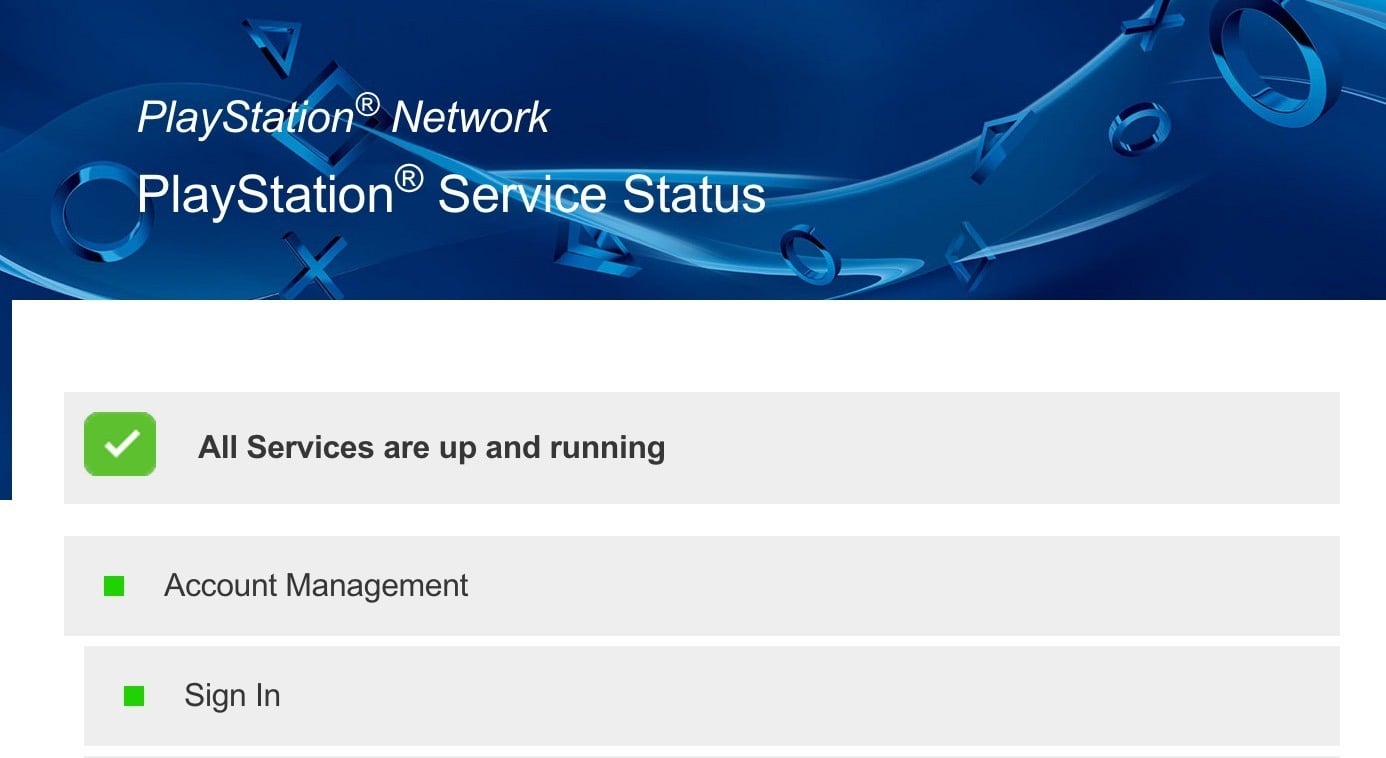The width and height of the screenshot is (1386, 758).
Task: Click the cross symbol below the Service Status heading
Action: click(314, 263)
